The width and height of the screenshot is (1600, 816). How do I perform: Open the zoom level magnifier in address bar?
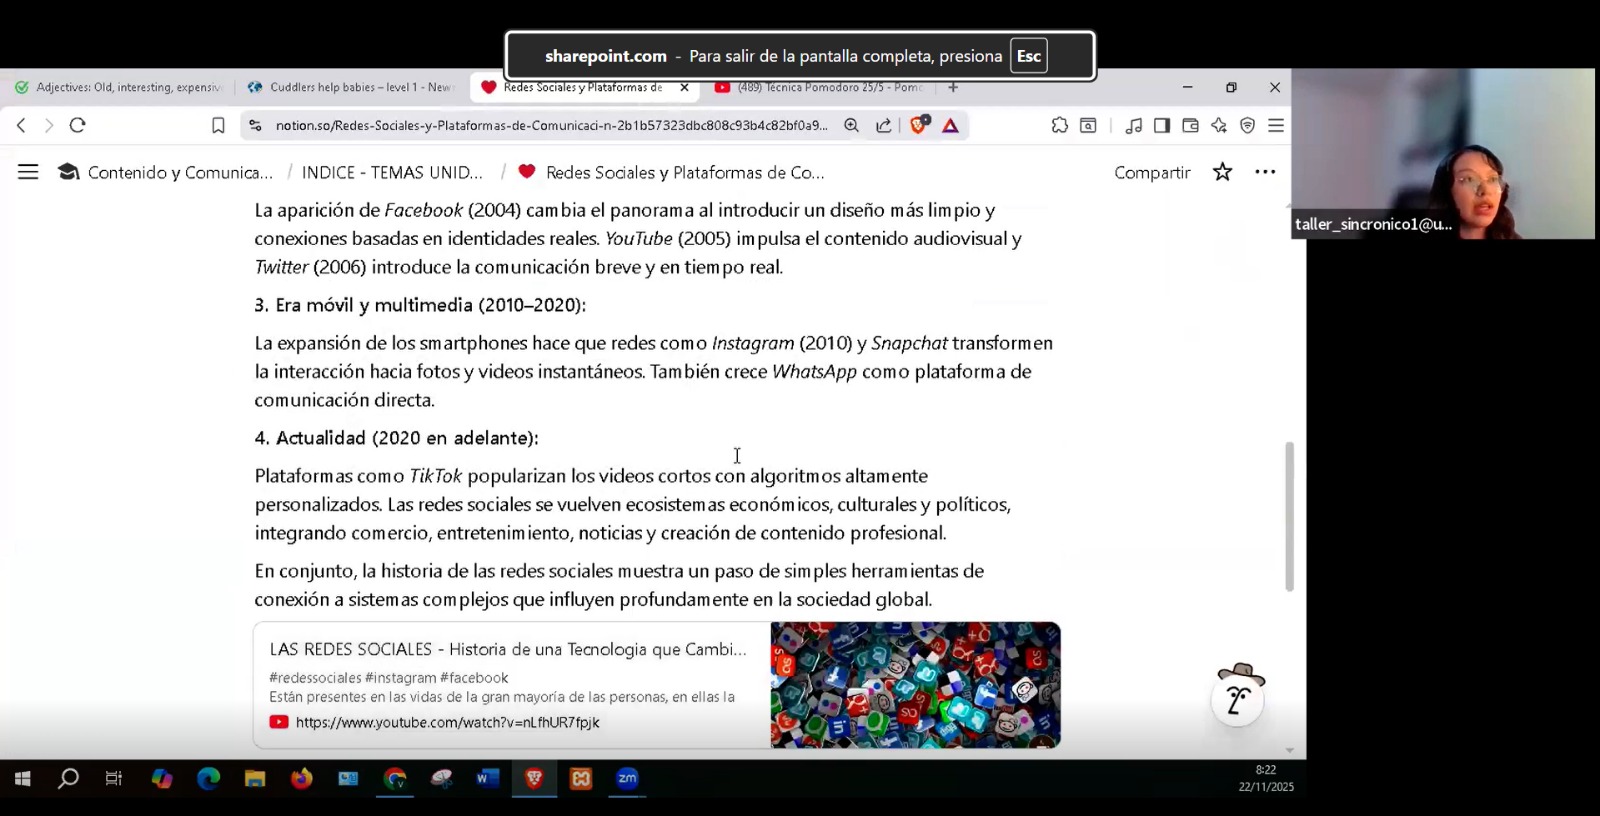tap(851, 125)
